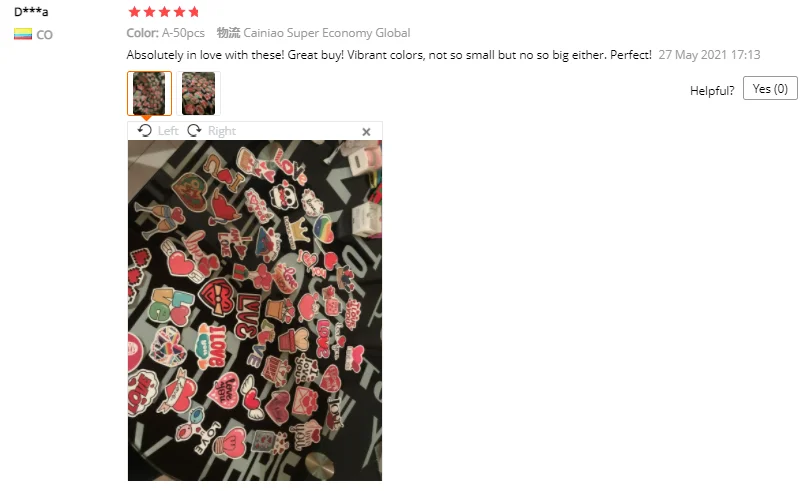The image size is (806, 491).
Task: Click the 'Helpful?' label
Action: coord(712,90)
